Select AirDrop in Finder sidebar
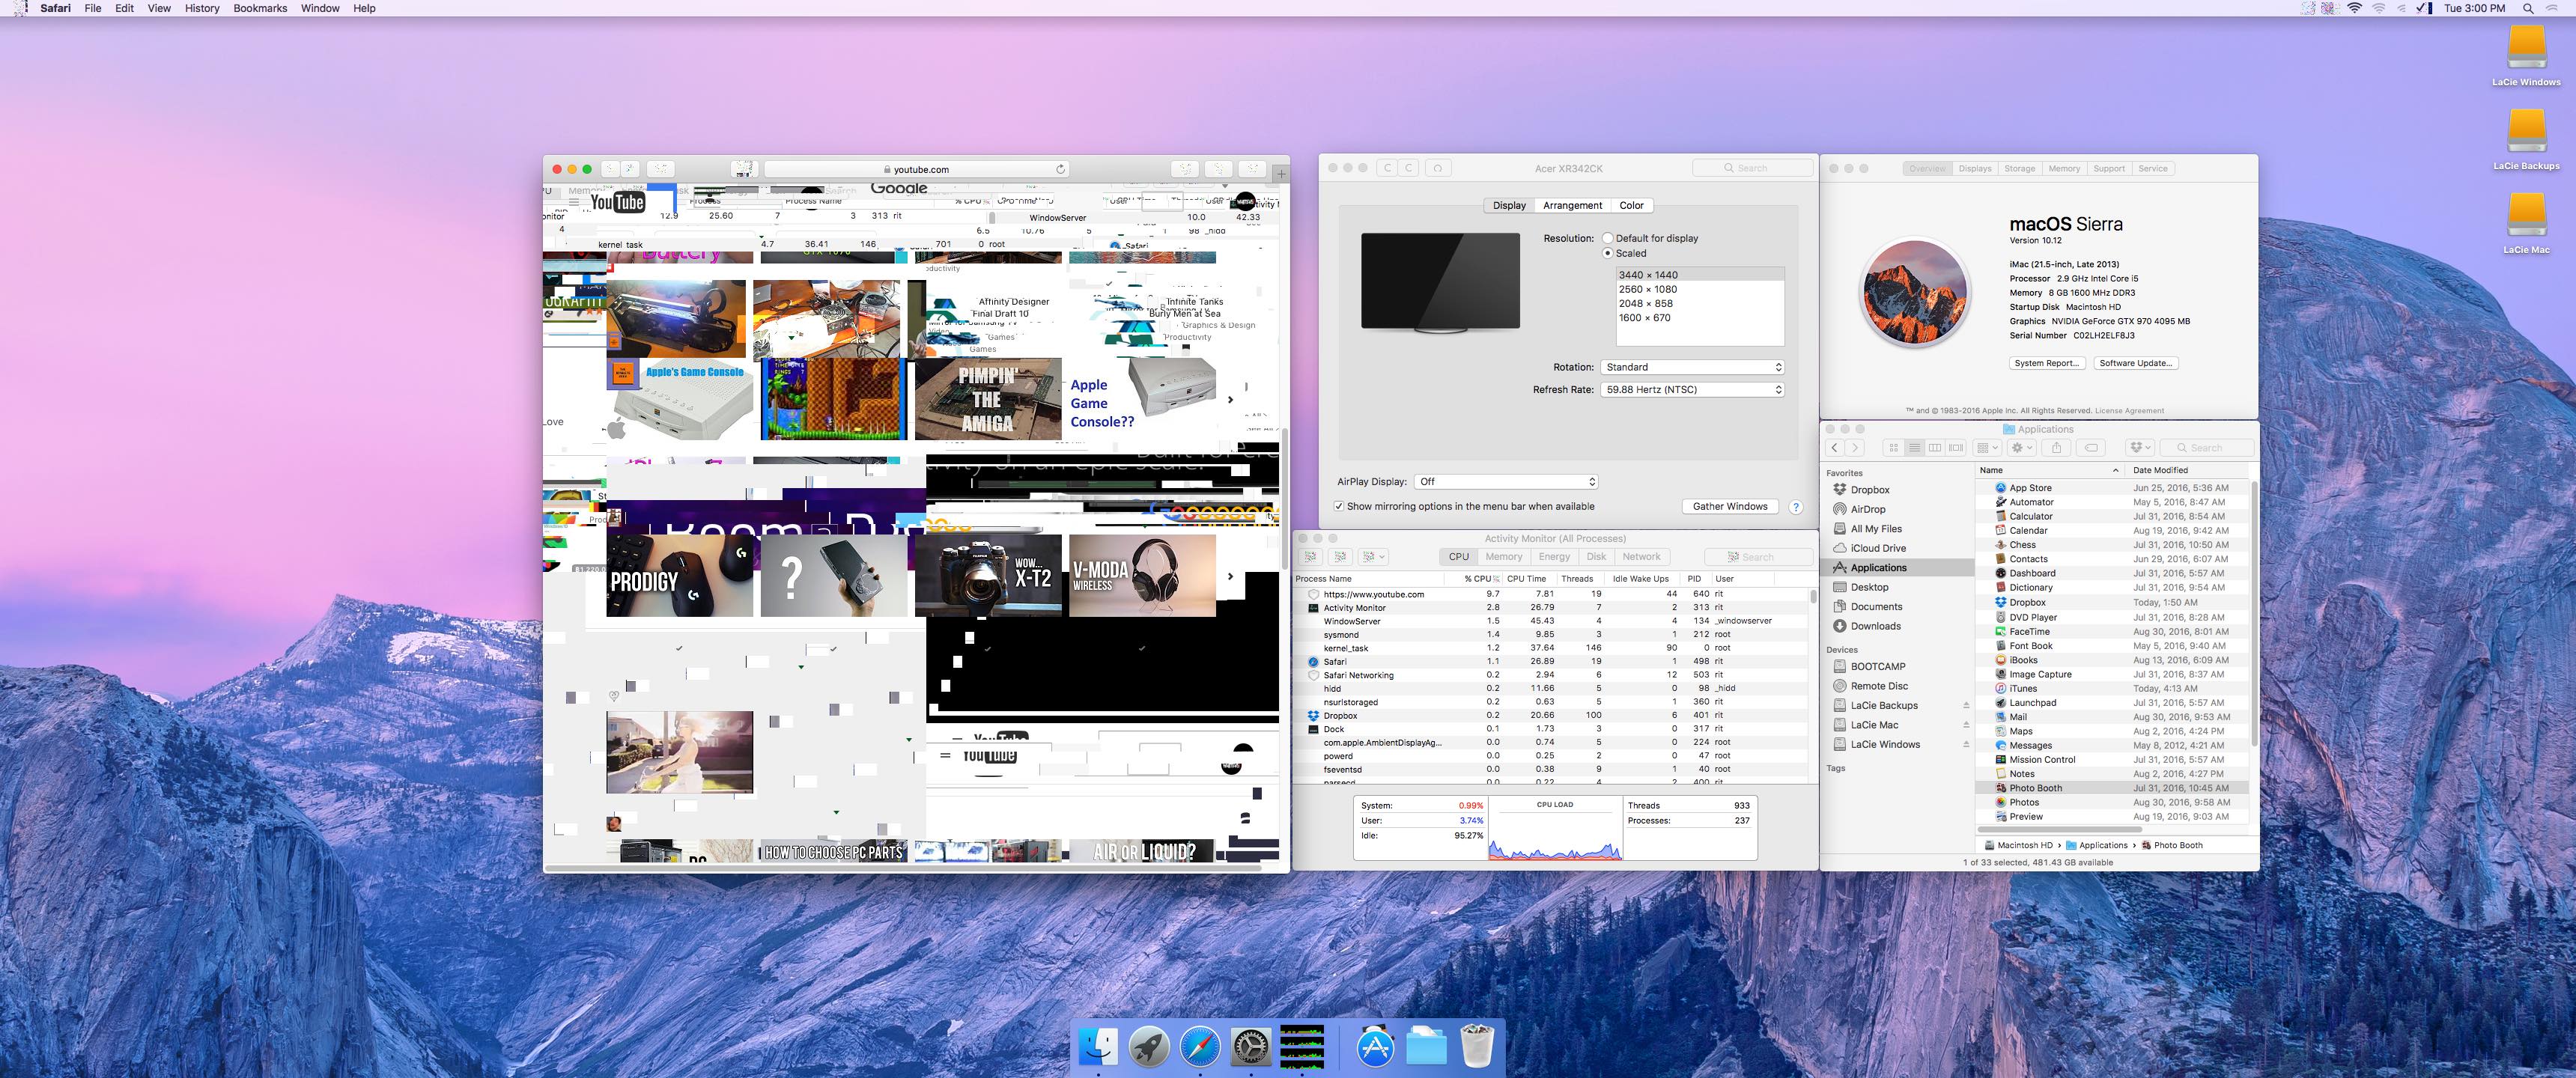 coord(1868,509)
